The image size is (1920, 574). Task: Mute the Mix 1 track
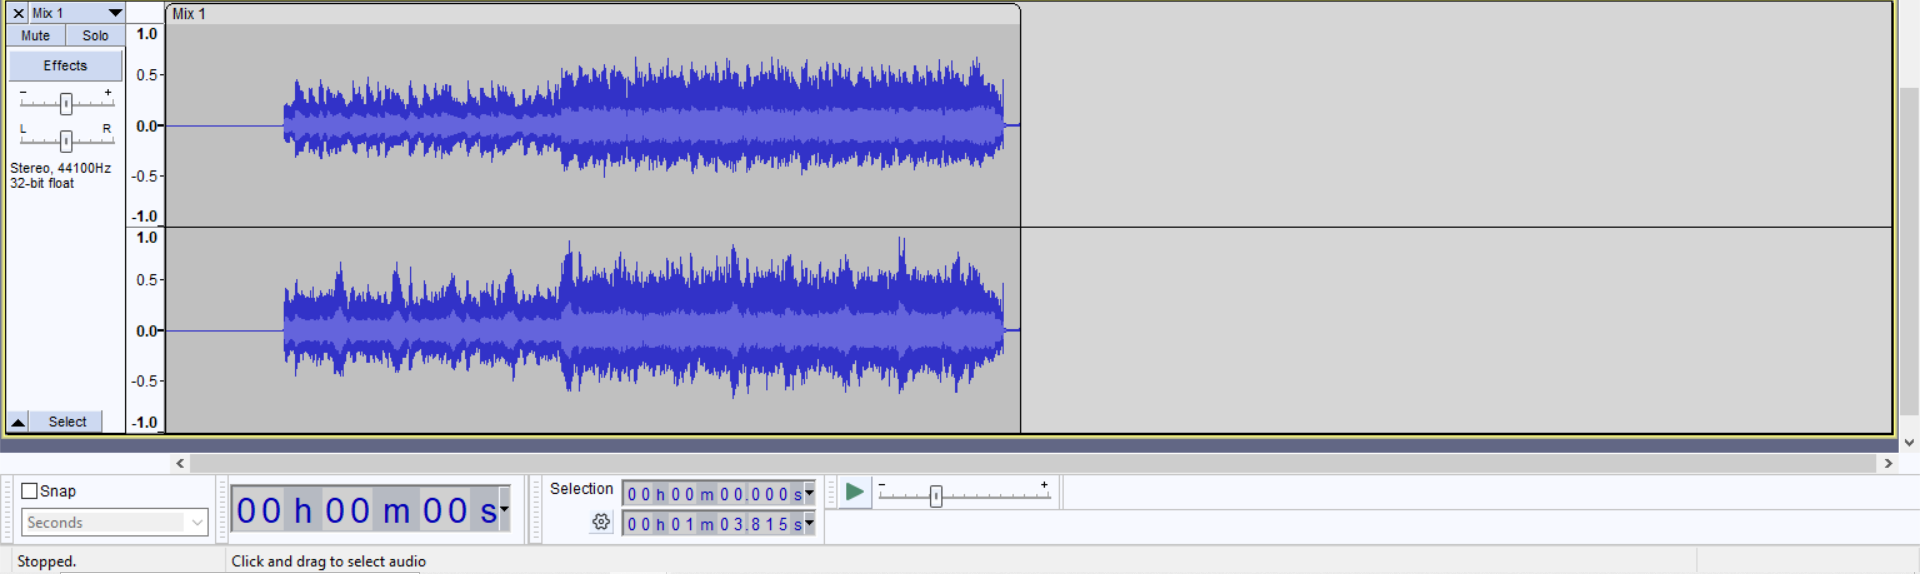(x=36, y=35)
